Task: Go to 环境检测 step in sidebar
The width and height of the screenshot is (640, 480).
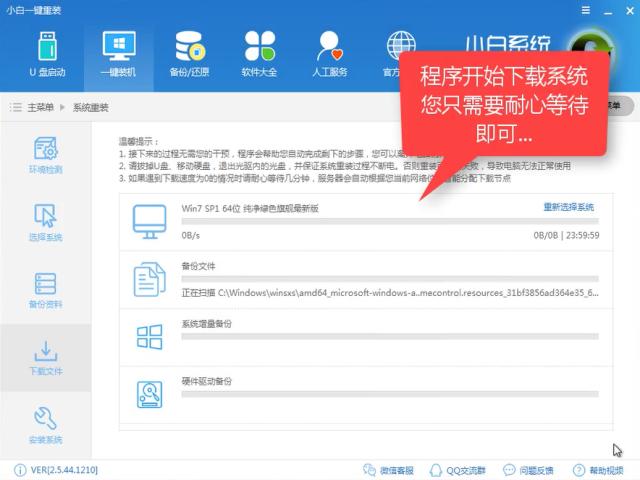Action: (x=45, y=155)
